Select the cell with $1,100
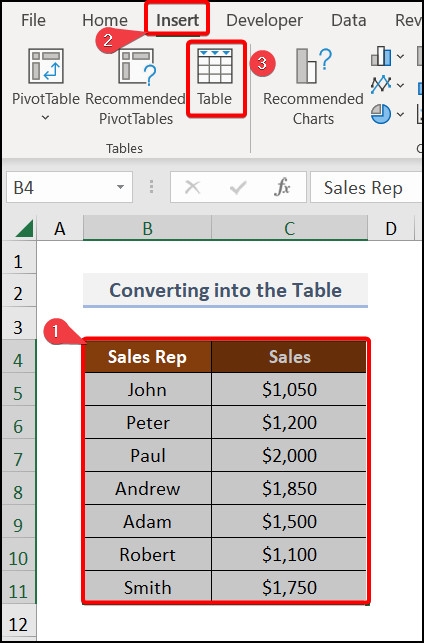 point(290,554)
